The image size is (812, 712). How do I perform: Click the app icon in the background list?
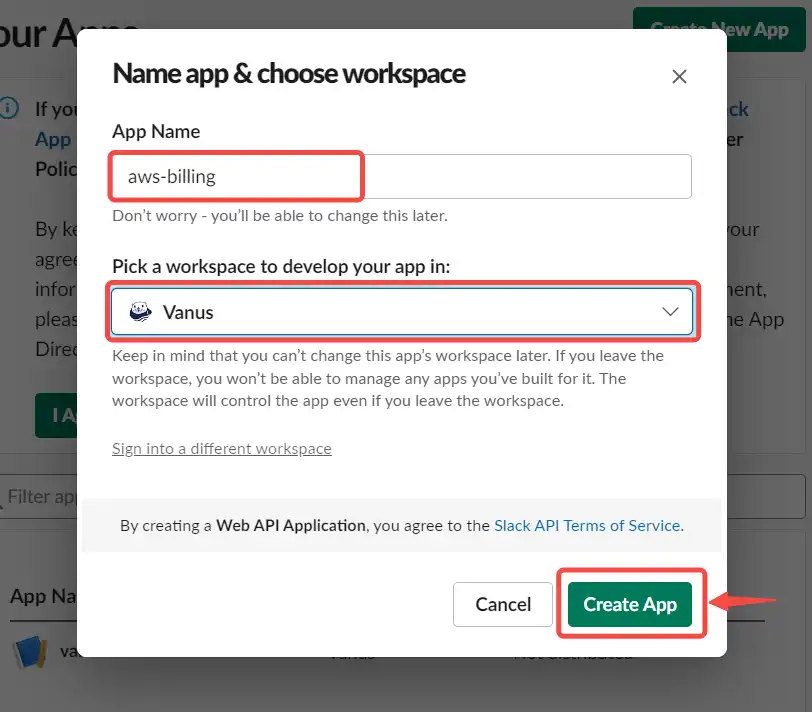pos(30,652)
